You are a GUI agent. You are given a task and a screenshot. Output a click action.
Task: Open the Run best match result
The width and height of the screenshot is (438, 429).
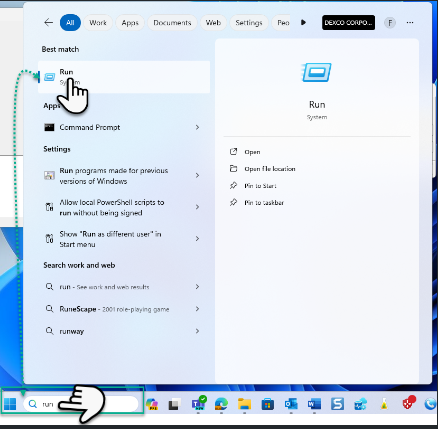click(x=124, y=77)
